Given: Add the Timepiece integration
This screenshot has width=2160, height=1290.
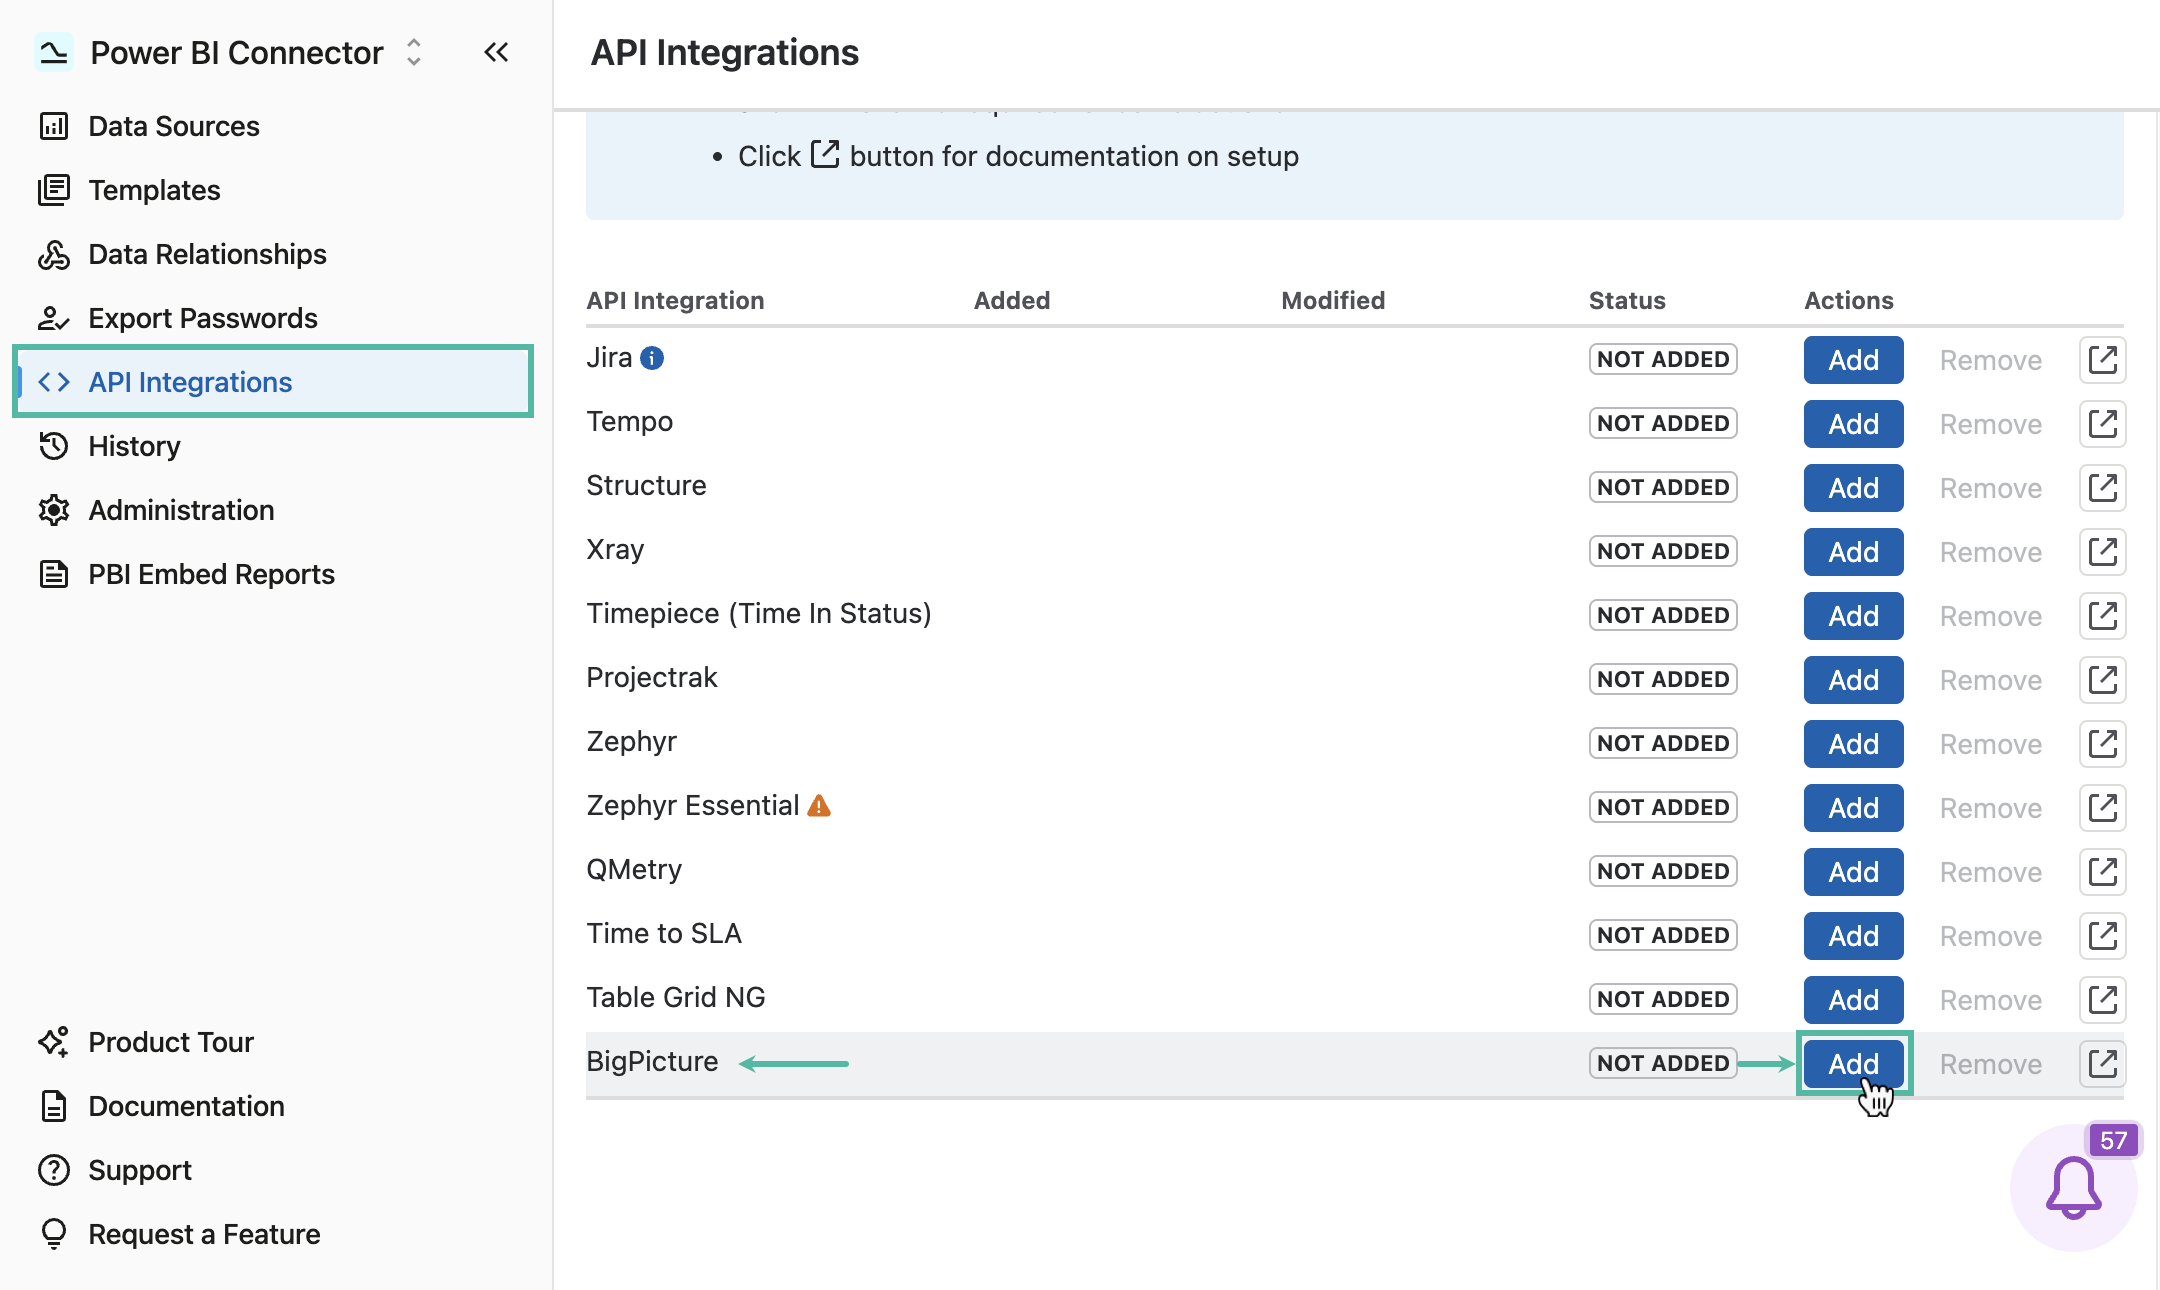Looking at the screenshot, I should coord(1853,616).
